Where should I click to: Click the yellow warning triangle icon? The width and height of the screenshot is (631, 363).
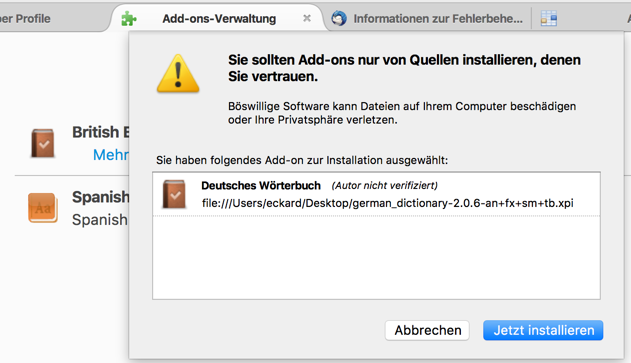tap(178, 74)
